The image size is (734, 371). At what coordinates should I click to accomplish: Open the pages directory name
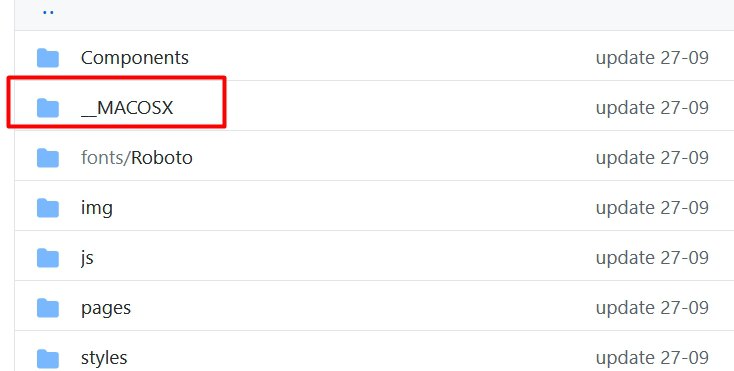[x=106, y=308]
